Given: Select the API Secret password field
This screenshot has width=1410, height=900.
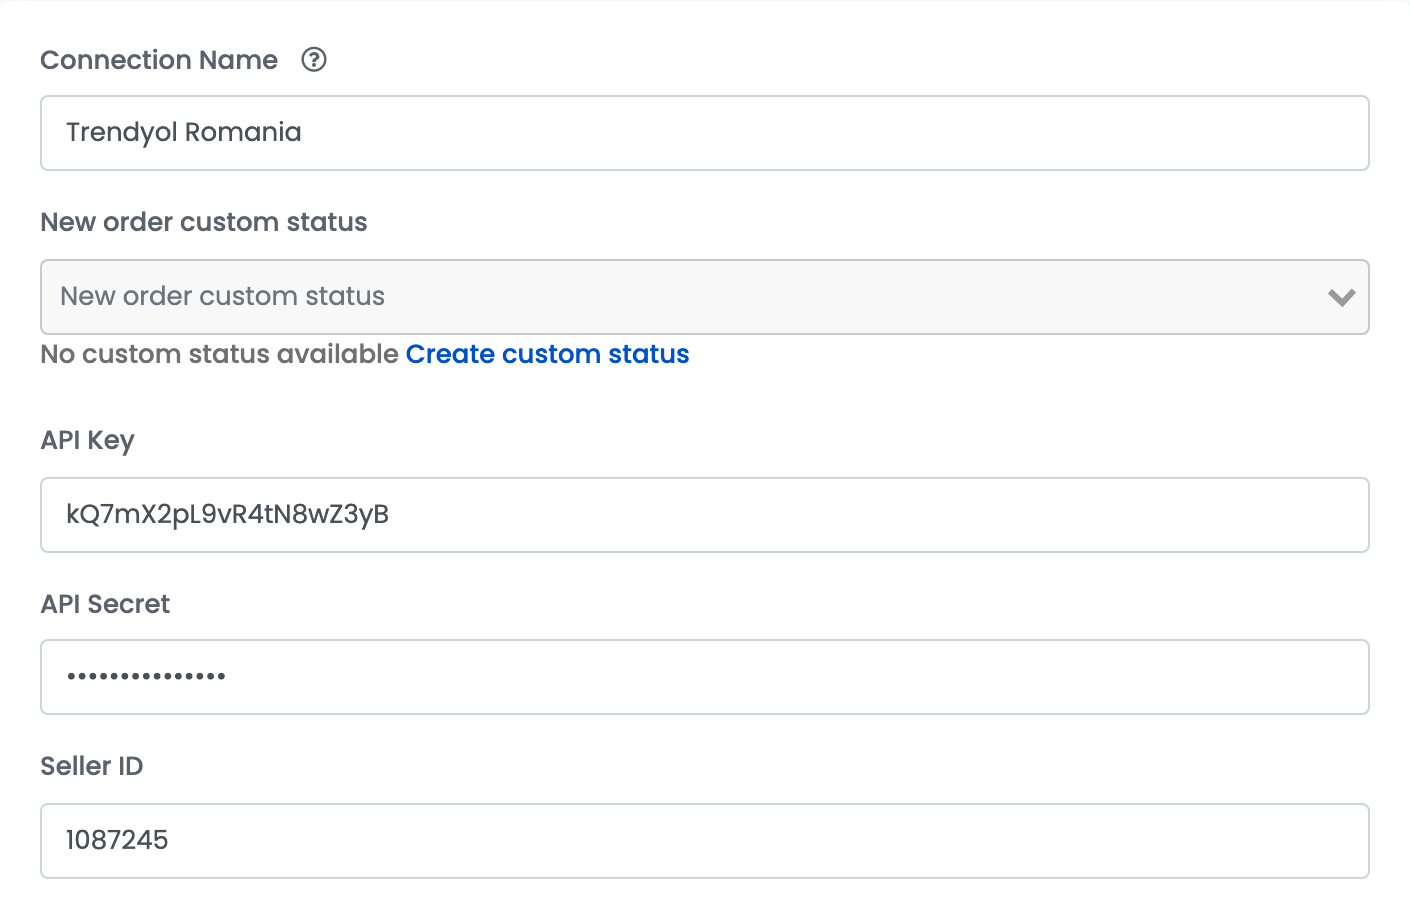Looking at the screenshot, I should pos(704,677).
